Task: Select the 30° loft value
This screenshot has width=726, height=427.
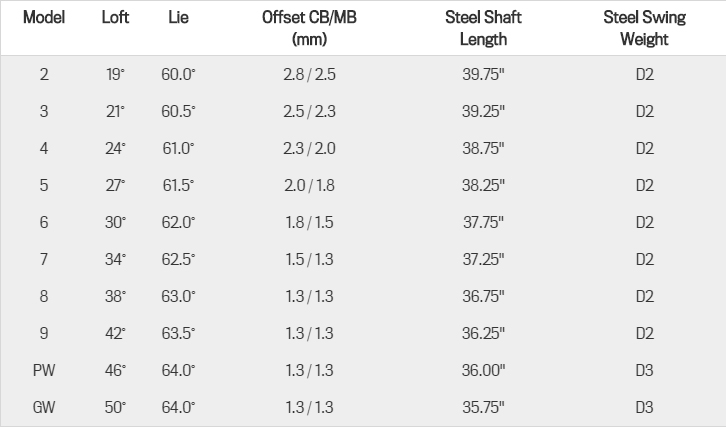Action: [115, 222]
